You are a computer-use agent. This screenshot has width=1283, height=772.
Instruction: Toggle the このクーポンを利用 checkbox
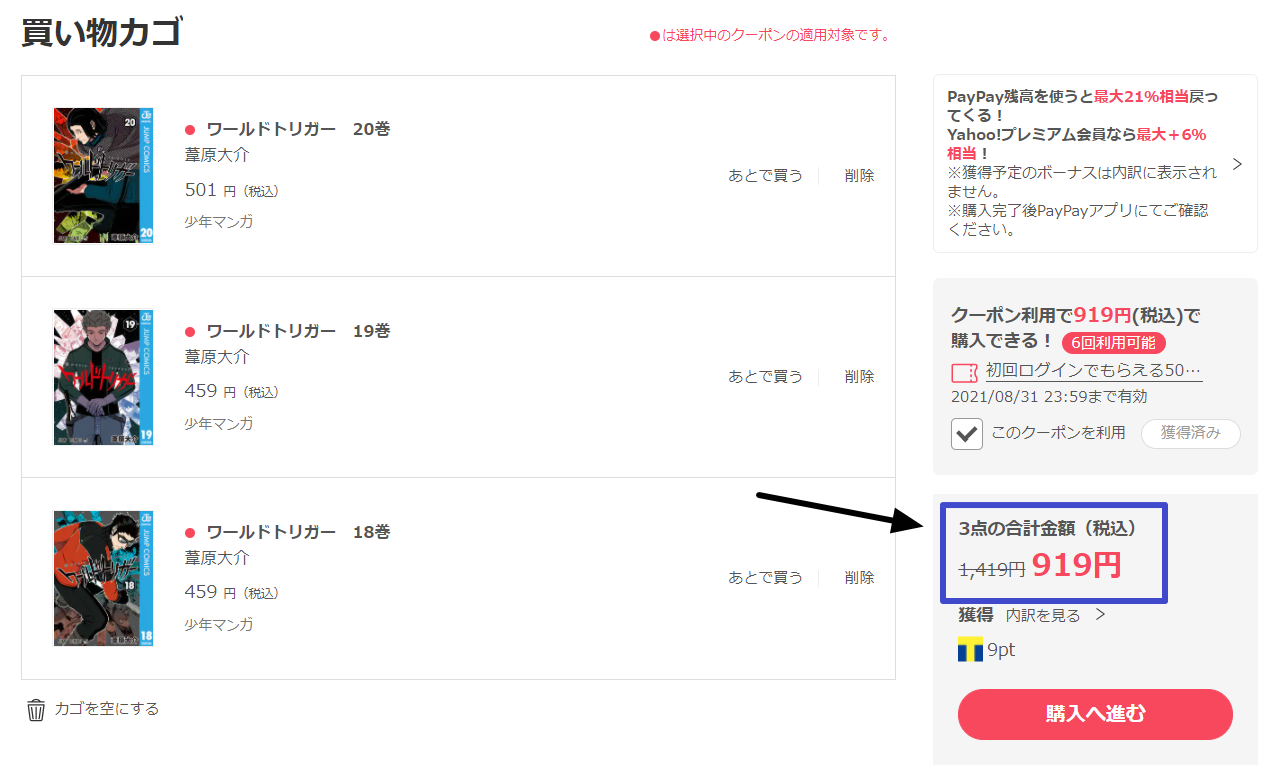[x=967, y=434]
